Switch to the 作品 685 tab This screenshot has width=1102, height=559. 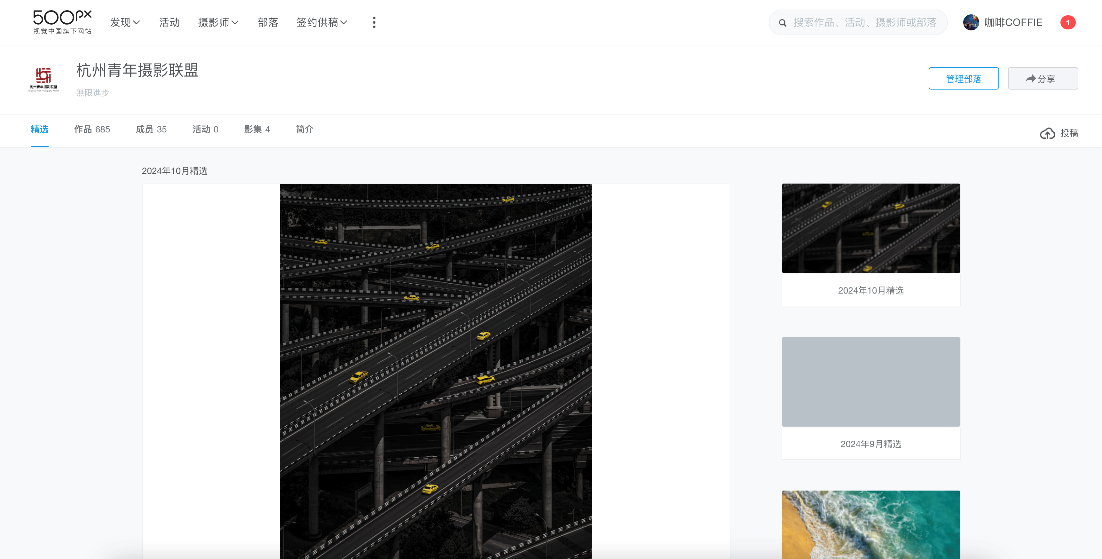click(x=92, y=129)
